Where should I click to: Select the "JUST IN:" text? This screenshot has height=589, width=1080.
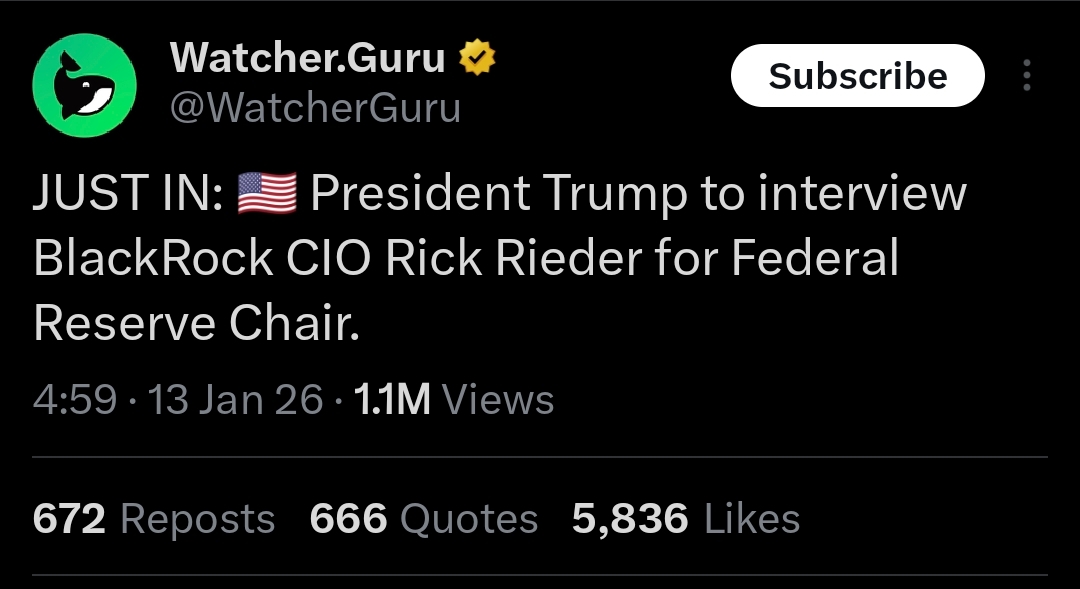[x=128, y=194]
